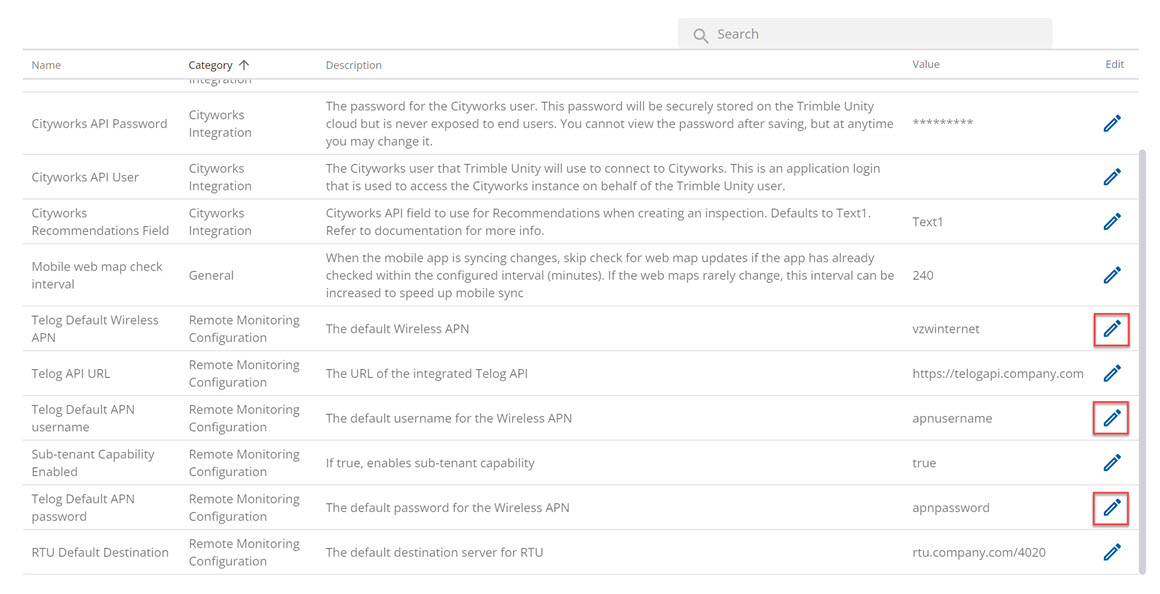
Task: Edit Telog Default APN password
Action: coord(1112,508)
